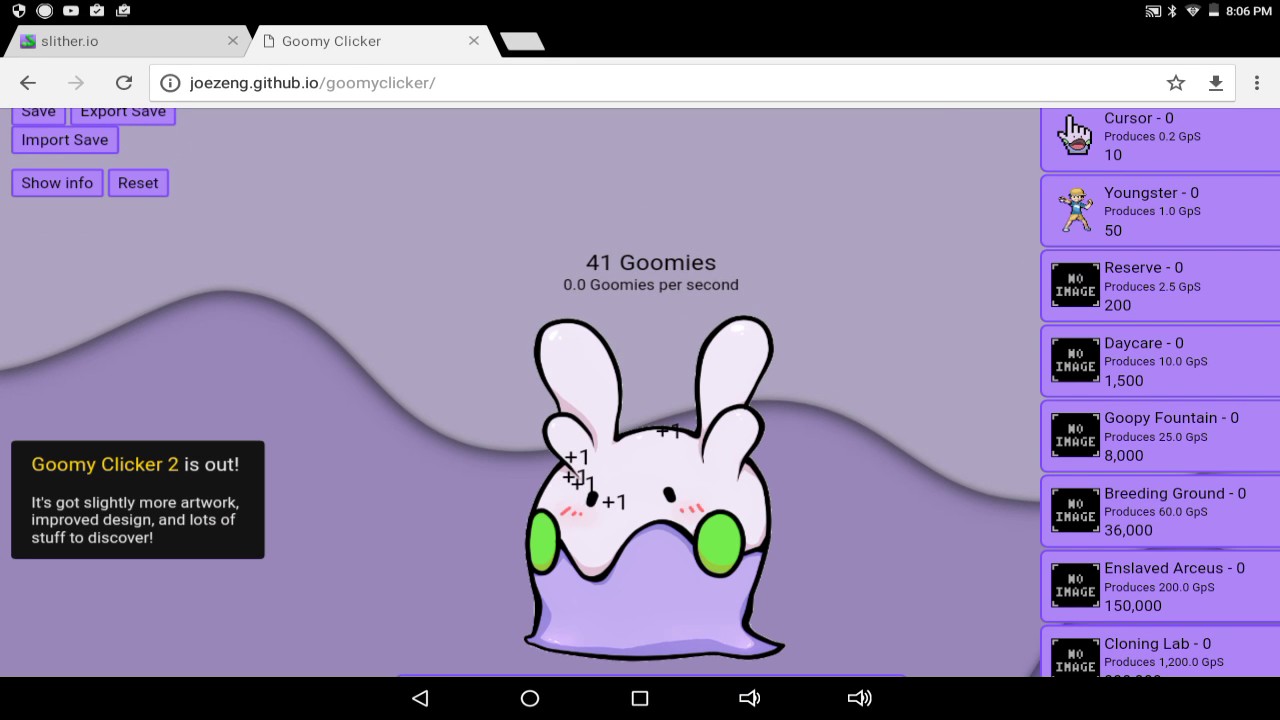The width and height of the screenshot is (1280, 720).
Task: Click the Wi-Fi status icon
Action: [x=1192, y=11]
